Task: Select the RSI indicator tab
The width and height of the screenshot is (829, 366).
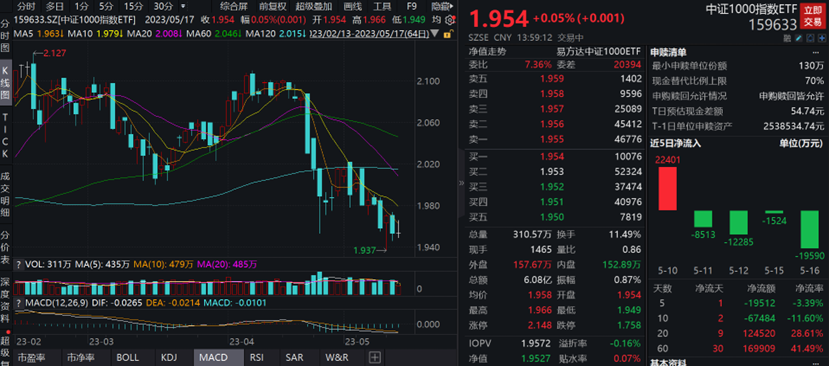Action: (257, 358)
